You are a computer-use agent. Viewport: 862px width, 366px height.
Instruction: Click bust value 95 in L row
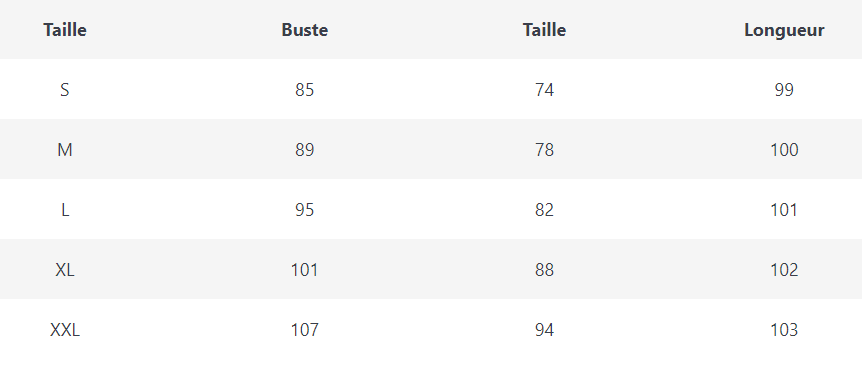[x=305, y=209]
